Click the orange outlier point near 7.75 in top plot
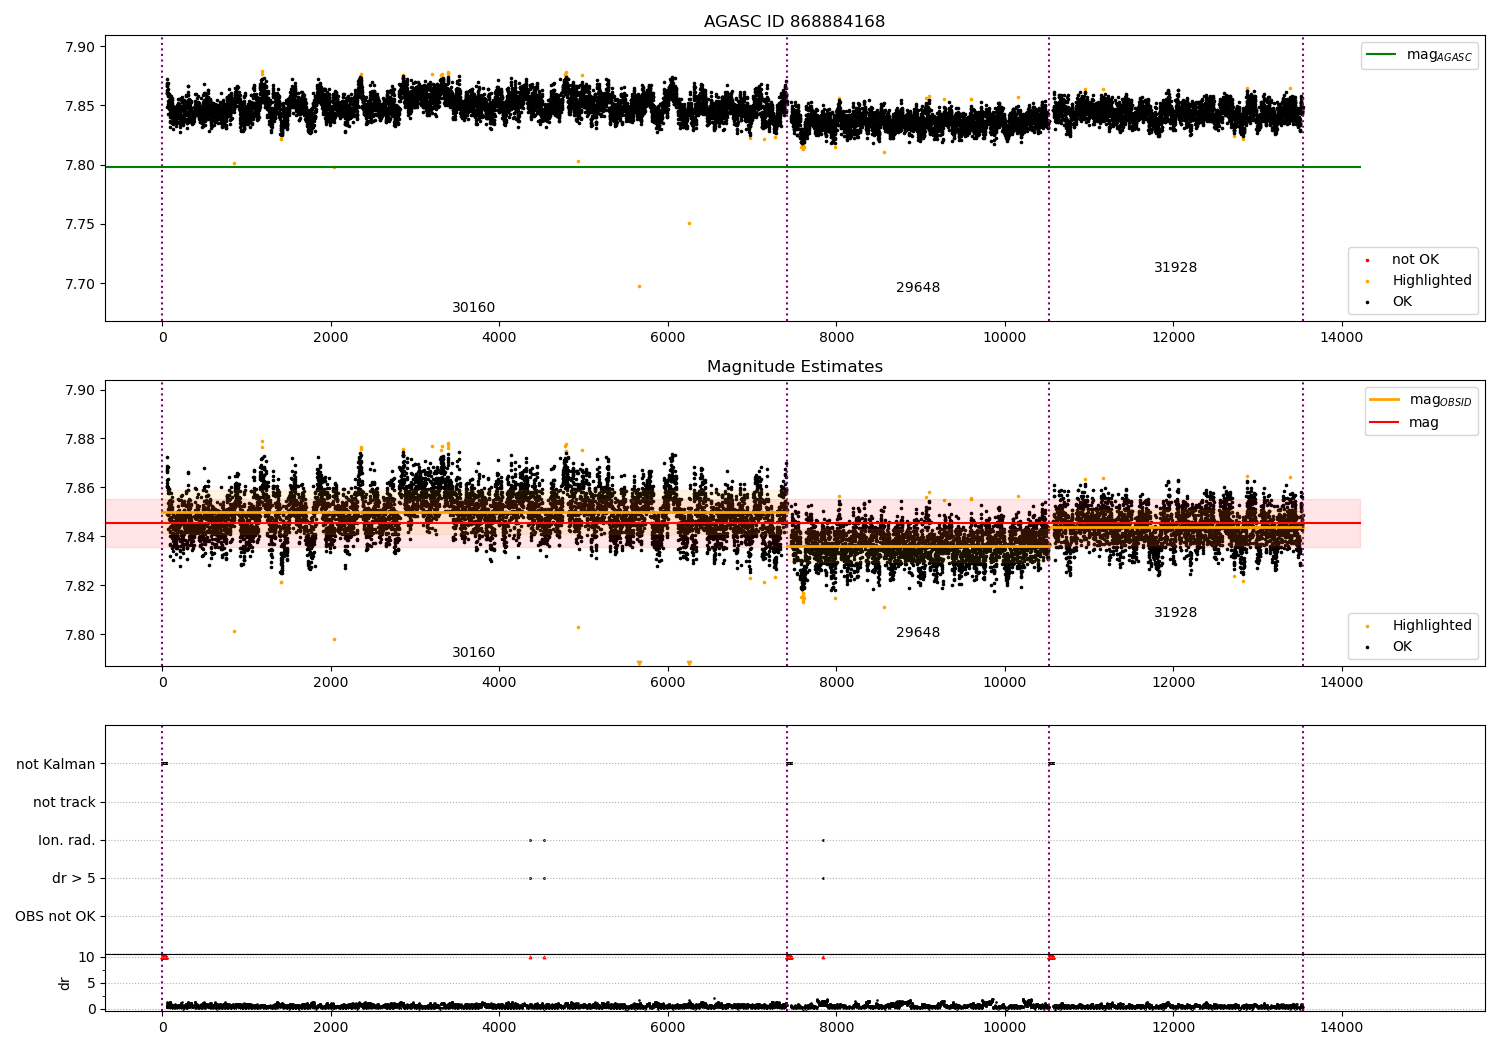Screen dimensions: 1500x1050 [x=689, y=223]
